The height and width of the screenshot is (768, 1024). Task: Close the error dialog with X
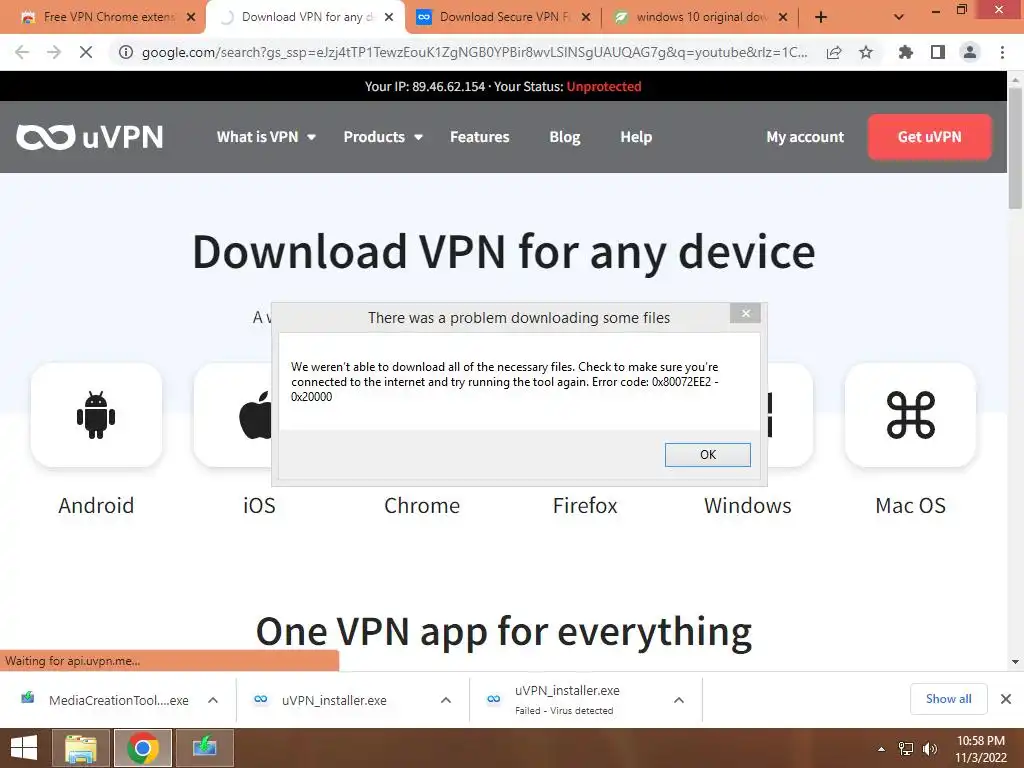pos(745,314)
